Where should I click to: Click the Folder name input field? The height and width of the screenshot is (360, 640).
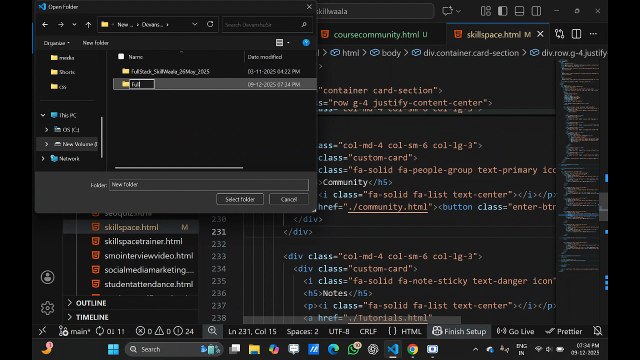[x=209, y=184]
